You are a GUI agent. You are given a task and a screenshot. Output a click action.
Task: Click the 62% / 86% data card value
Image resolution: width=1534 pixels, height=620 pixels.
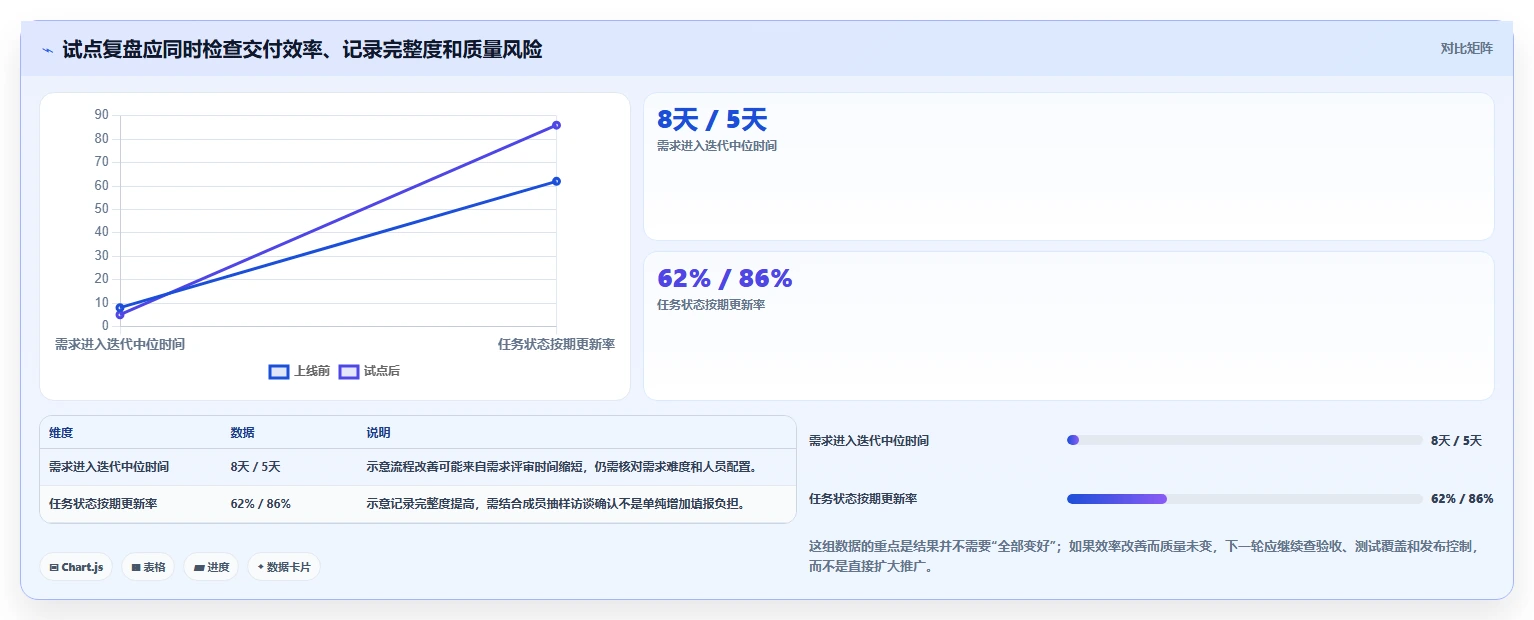pyautogui.click(x=724, y=278)
